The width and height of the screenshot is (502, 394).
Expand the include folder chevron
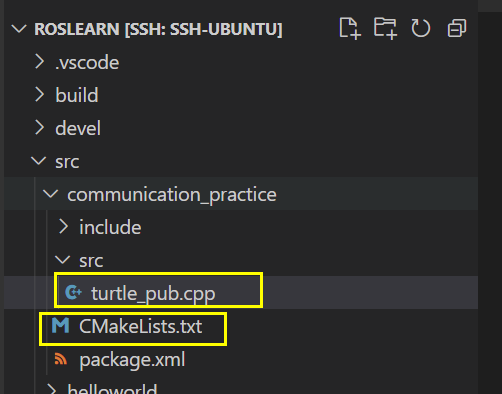pyautogui.click(x=63, y=227)
